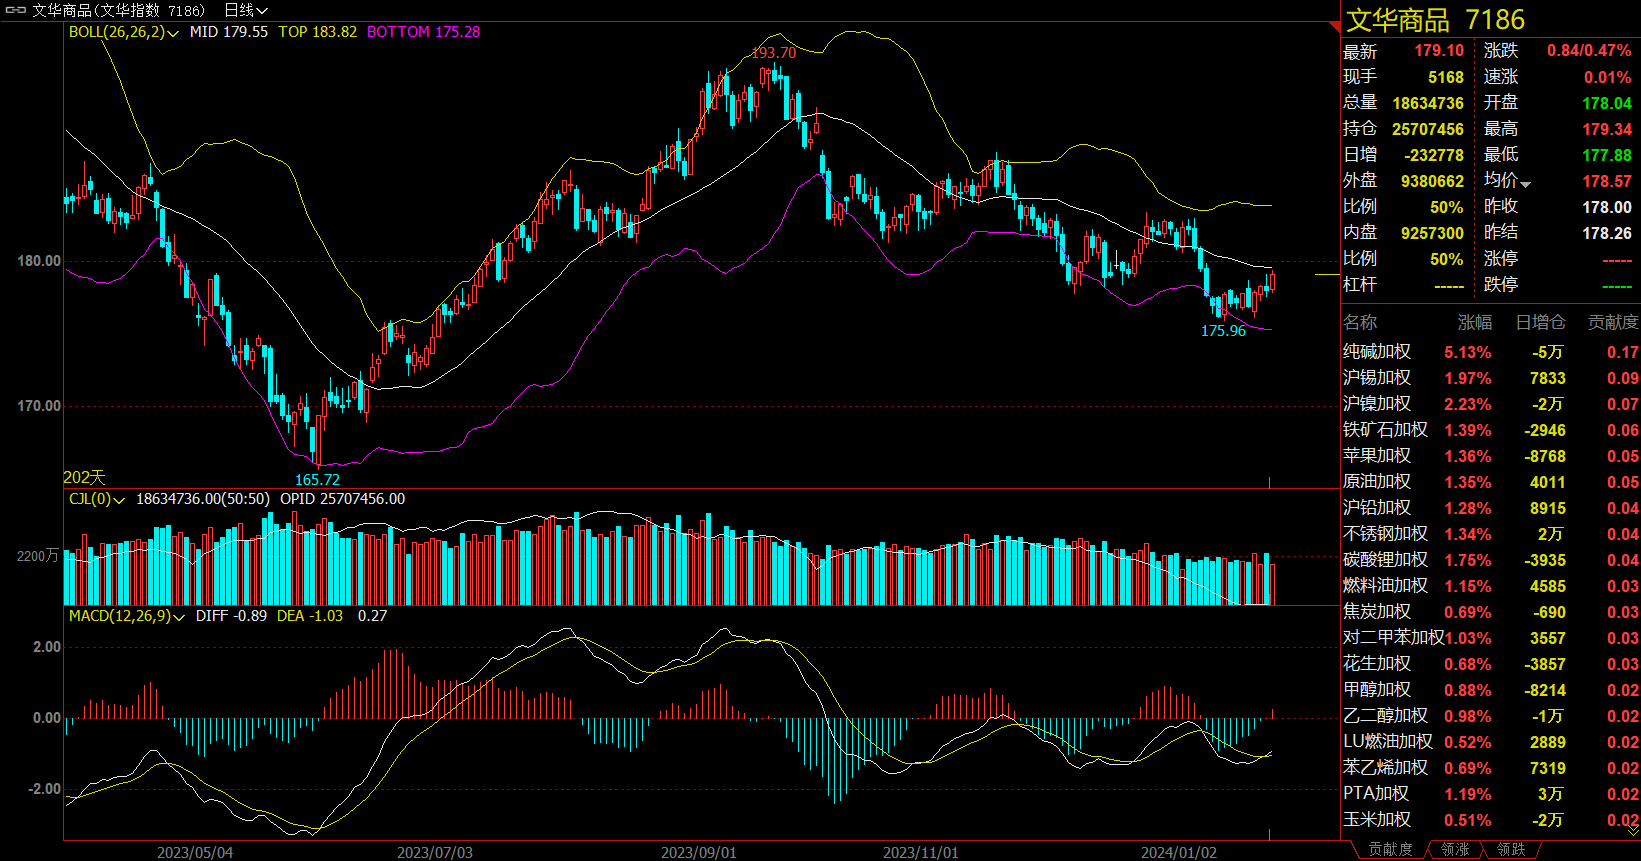This screenshot has height=861, width=1641.
Task: Switch to the 贡献度 tab
Action: [1390, 849]
